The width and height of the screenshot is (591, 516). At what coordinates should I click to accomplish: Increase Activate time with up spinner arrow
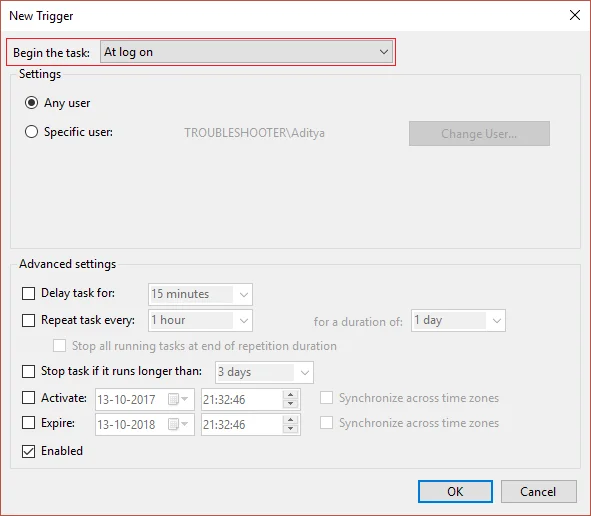[291, 395]
